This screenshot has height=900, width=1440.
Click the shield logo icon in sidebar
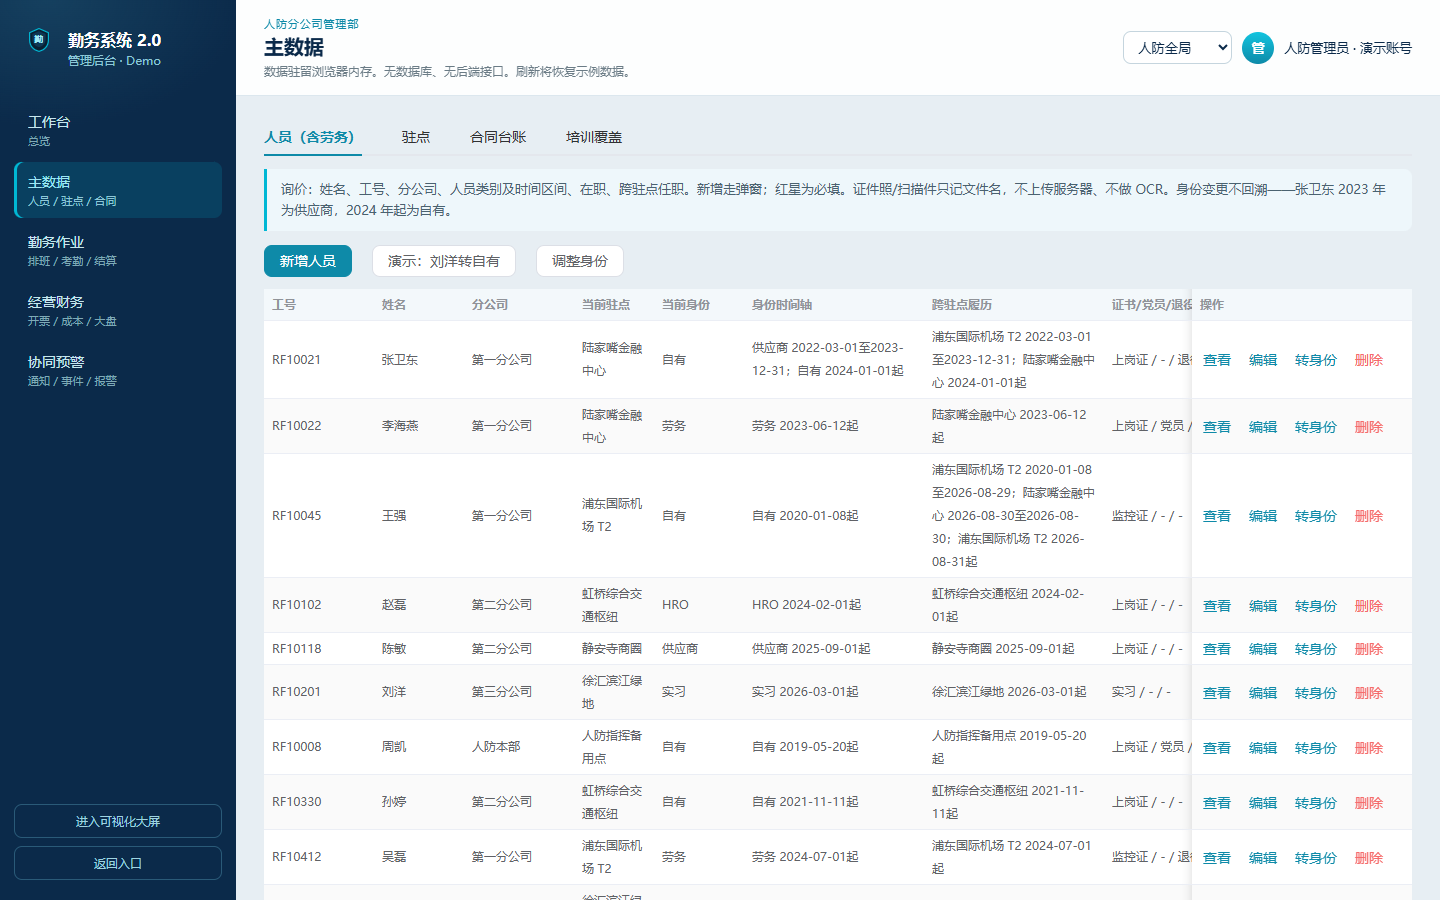tap(39, 40)
